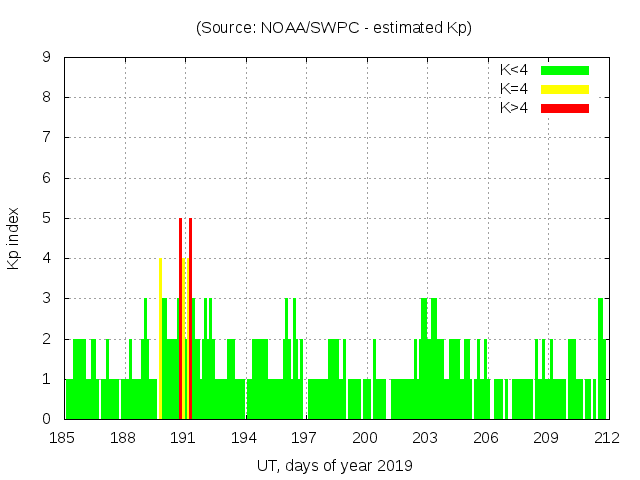Click the x-axis tick label 209
The width and height of the screenshot is (640, 480).
pyautogui.click(x=546, y=437)
